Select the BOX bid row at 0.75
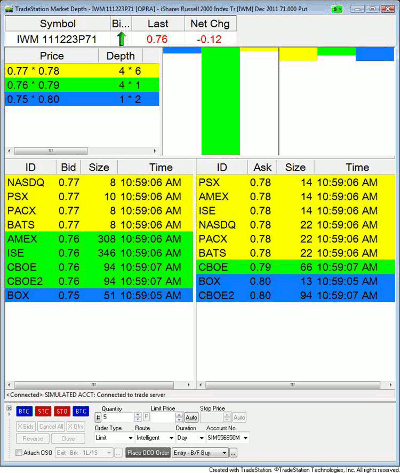 99,295
